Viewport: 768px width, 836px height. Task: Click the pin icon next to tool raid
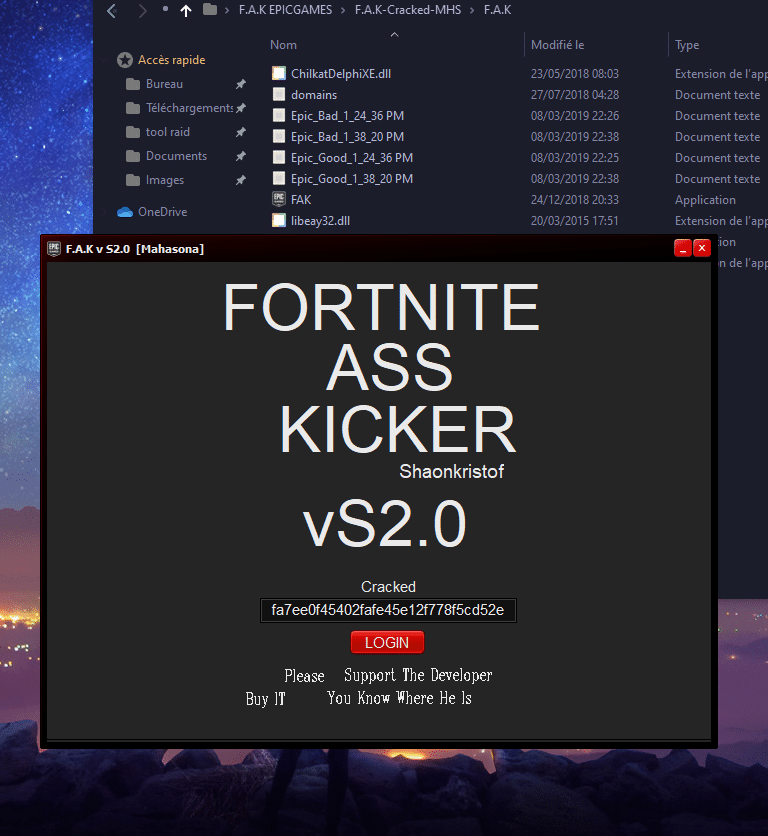241,132
